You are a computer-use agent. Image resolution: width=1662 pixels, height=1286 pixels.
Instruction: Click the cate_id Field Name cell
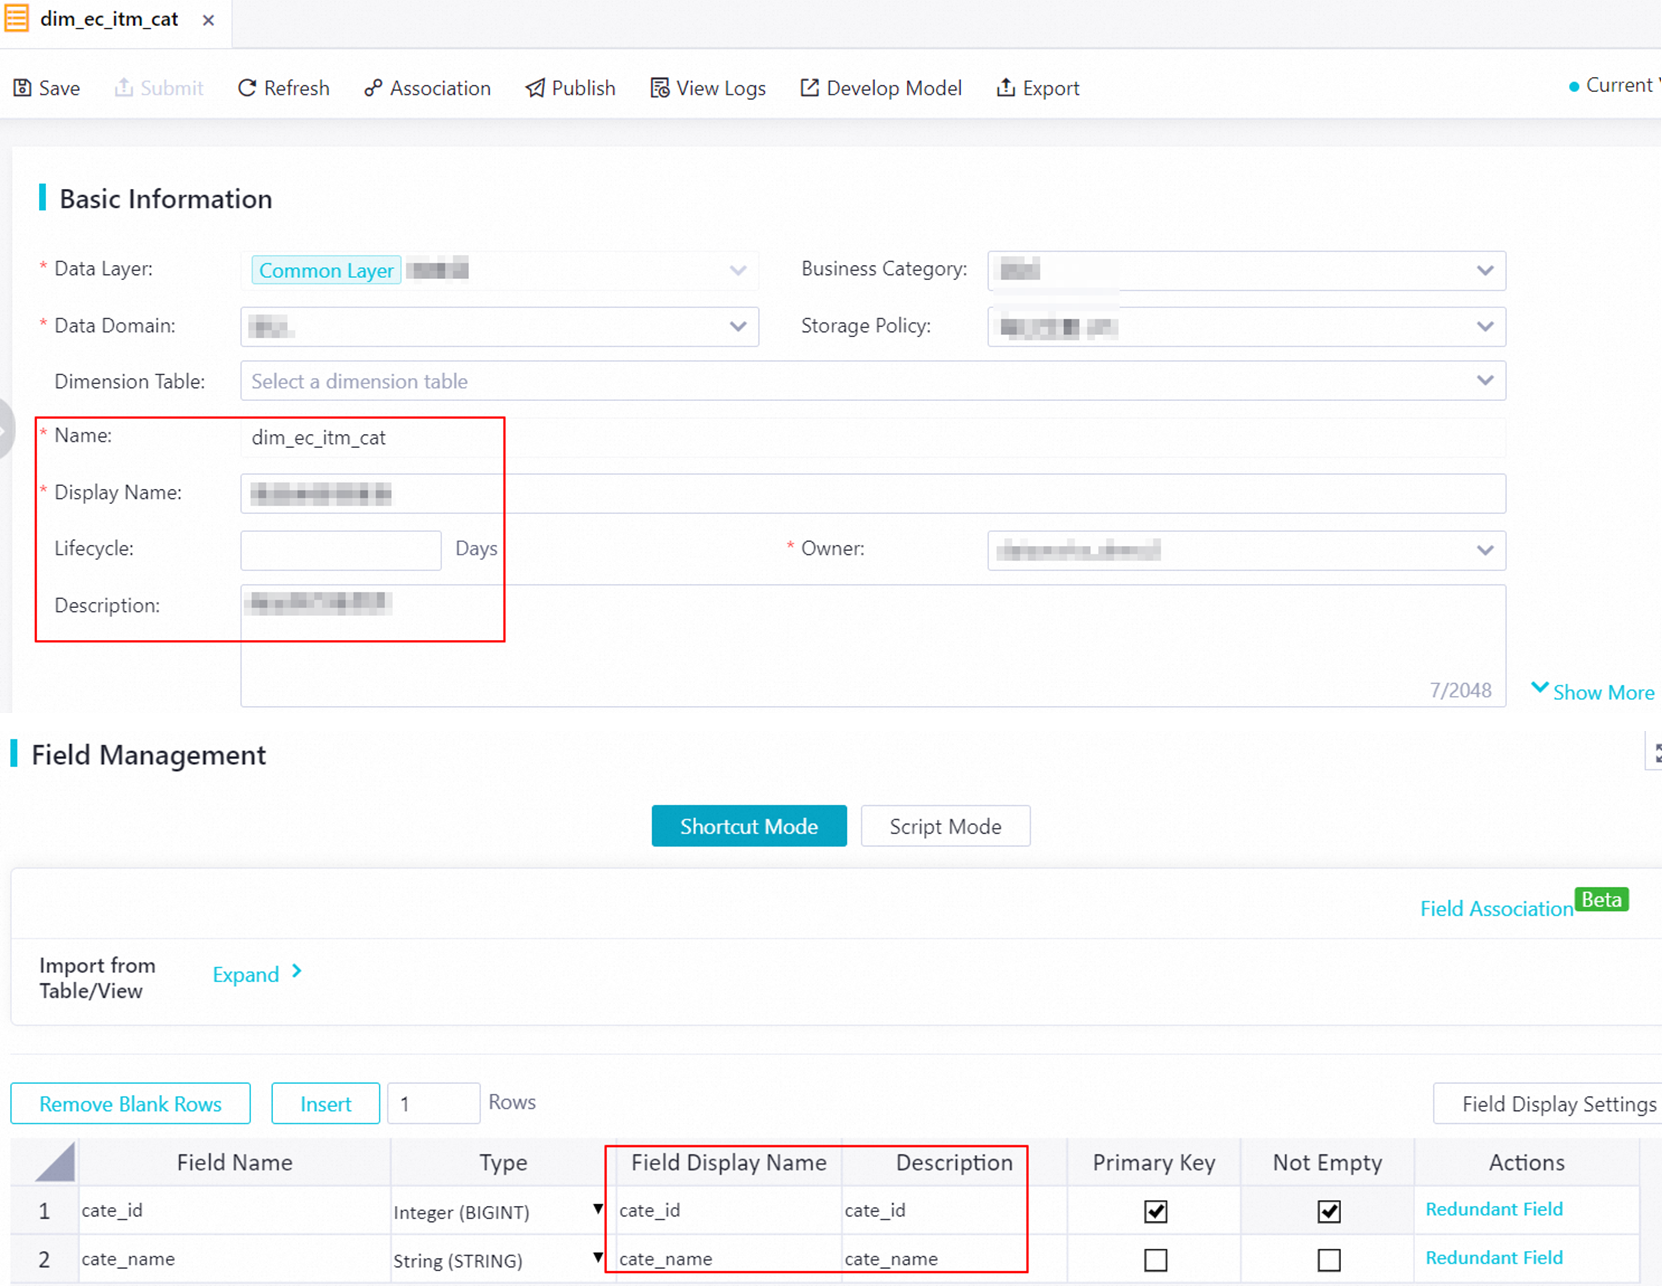tap(234, 1210)
